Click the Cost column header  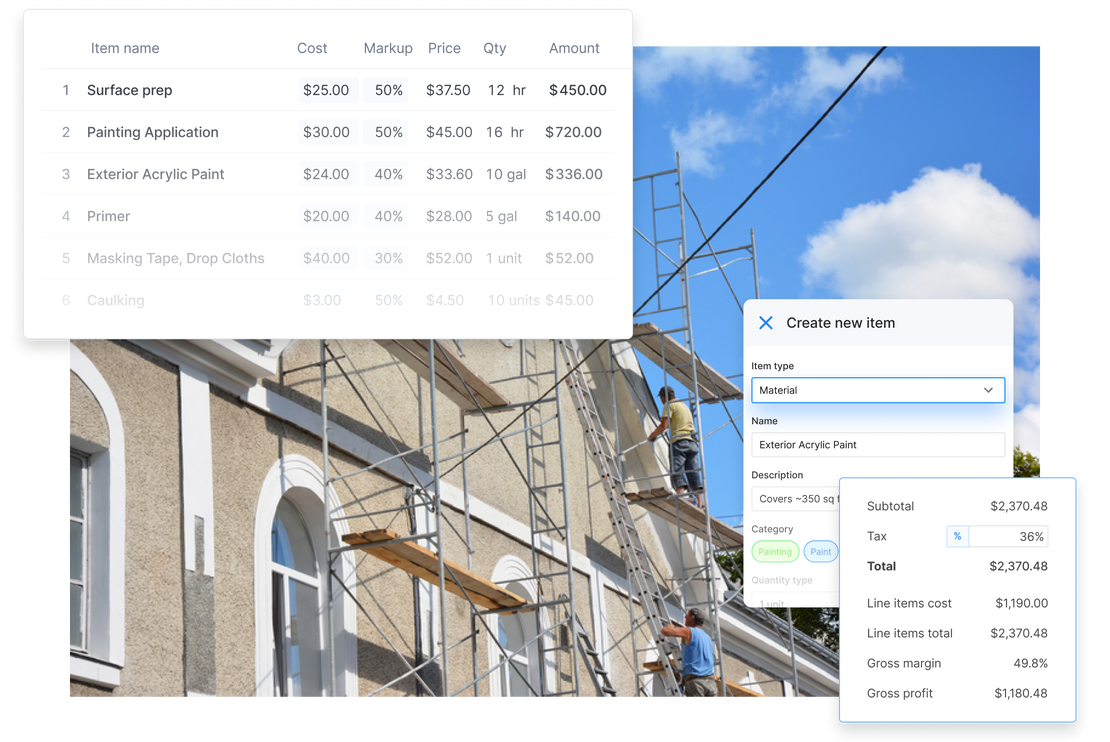point(311,48)
